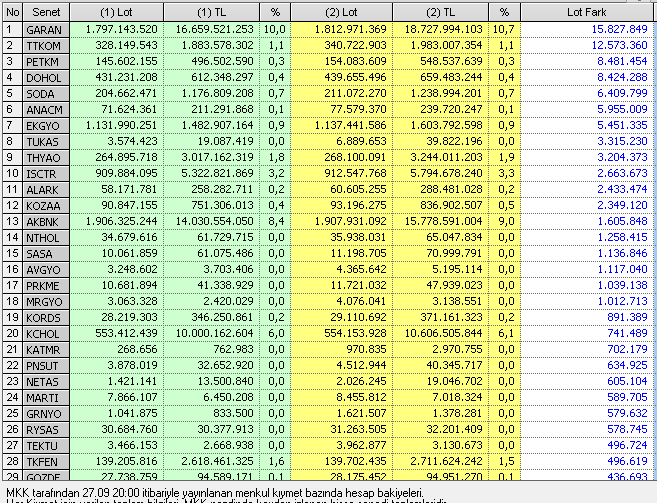
Task: Select the SODA row label
Action: (x=46, y=94)
